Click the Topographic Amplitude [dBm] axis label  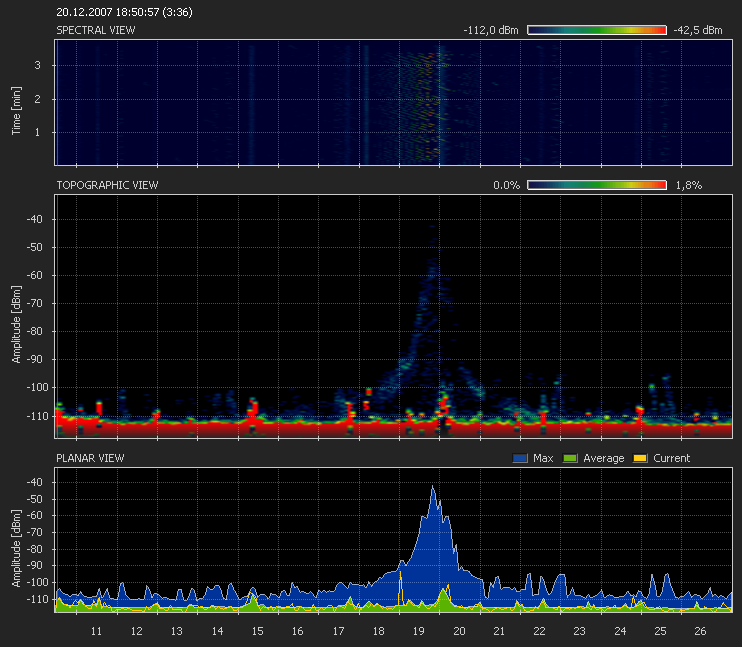[x=16, y=324]
